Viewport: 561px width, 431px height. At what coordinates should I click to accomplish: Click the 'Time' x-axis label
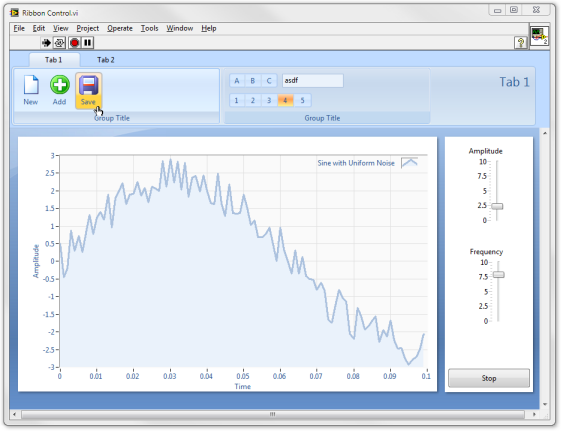[243, 387]
